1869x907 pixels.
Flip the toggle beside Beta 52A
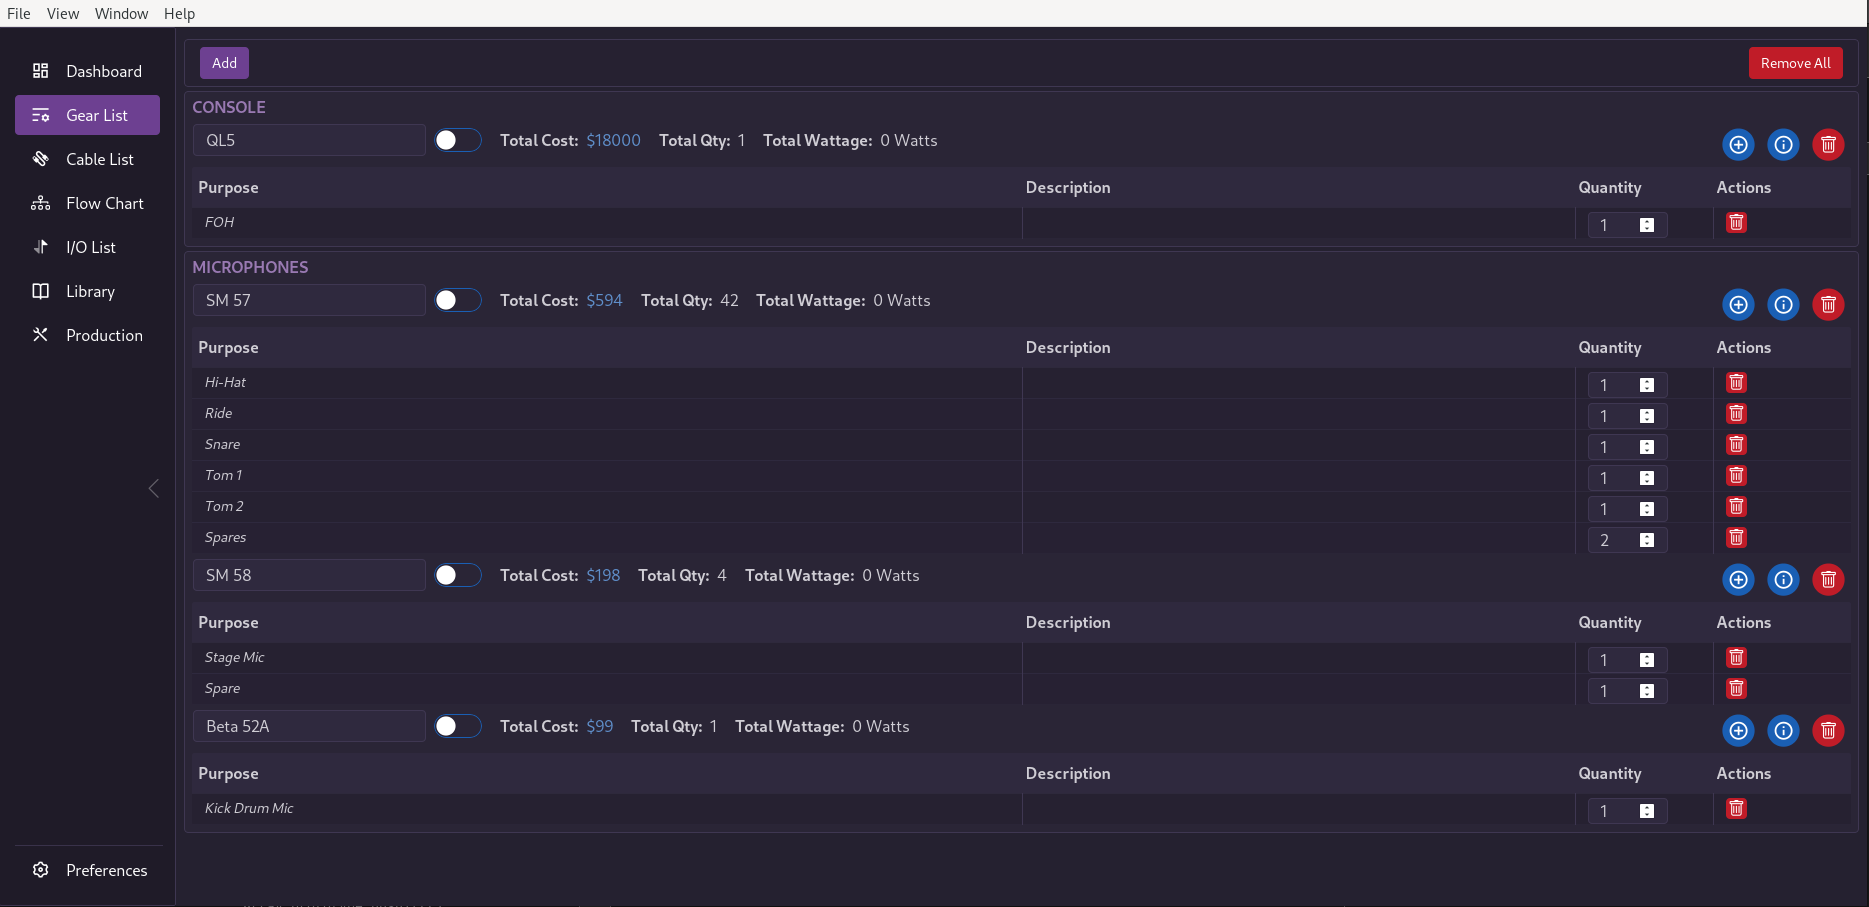coord(458,727)
